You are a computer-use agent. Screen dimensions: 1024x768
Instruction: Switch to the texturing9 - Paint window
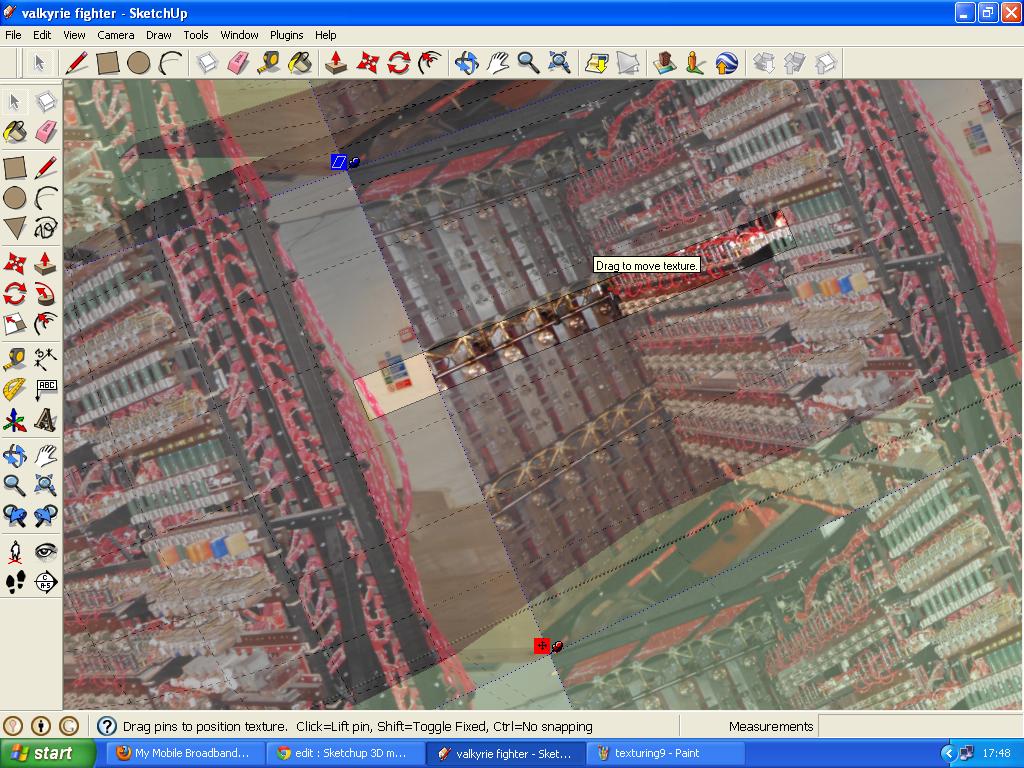coord(666,754)
